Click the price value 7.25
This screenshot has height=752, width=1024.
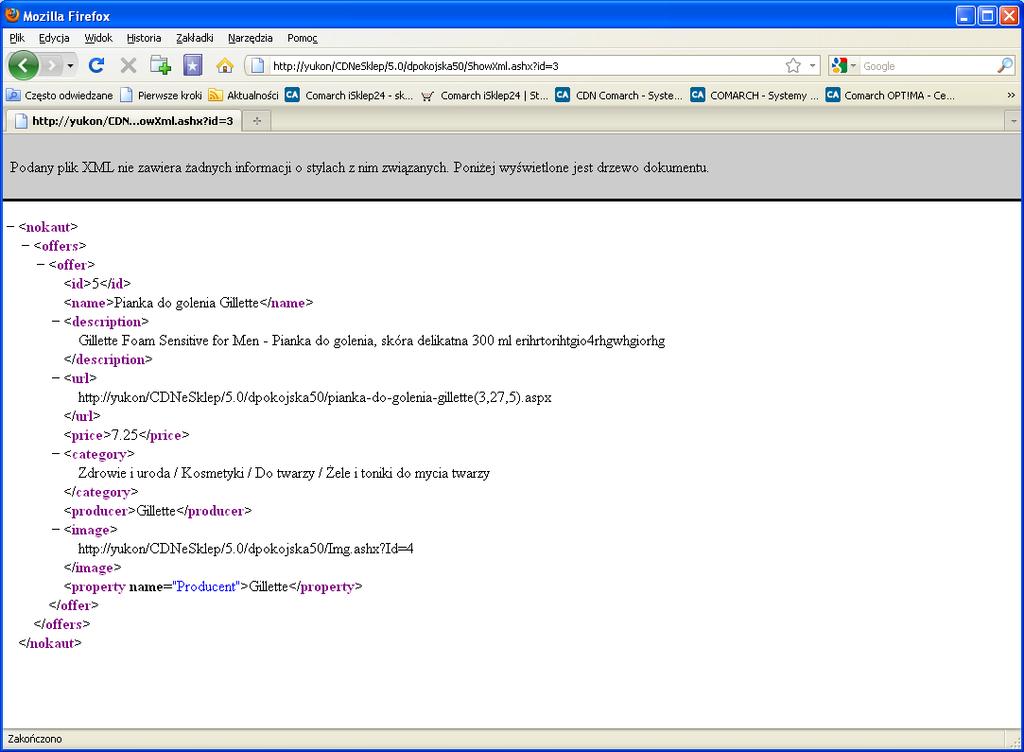[x=125, y=435]
